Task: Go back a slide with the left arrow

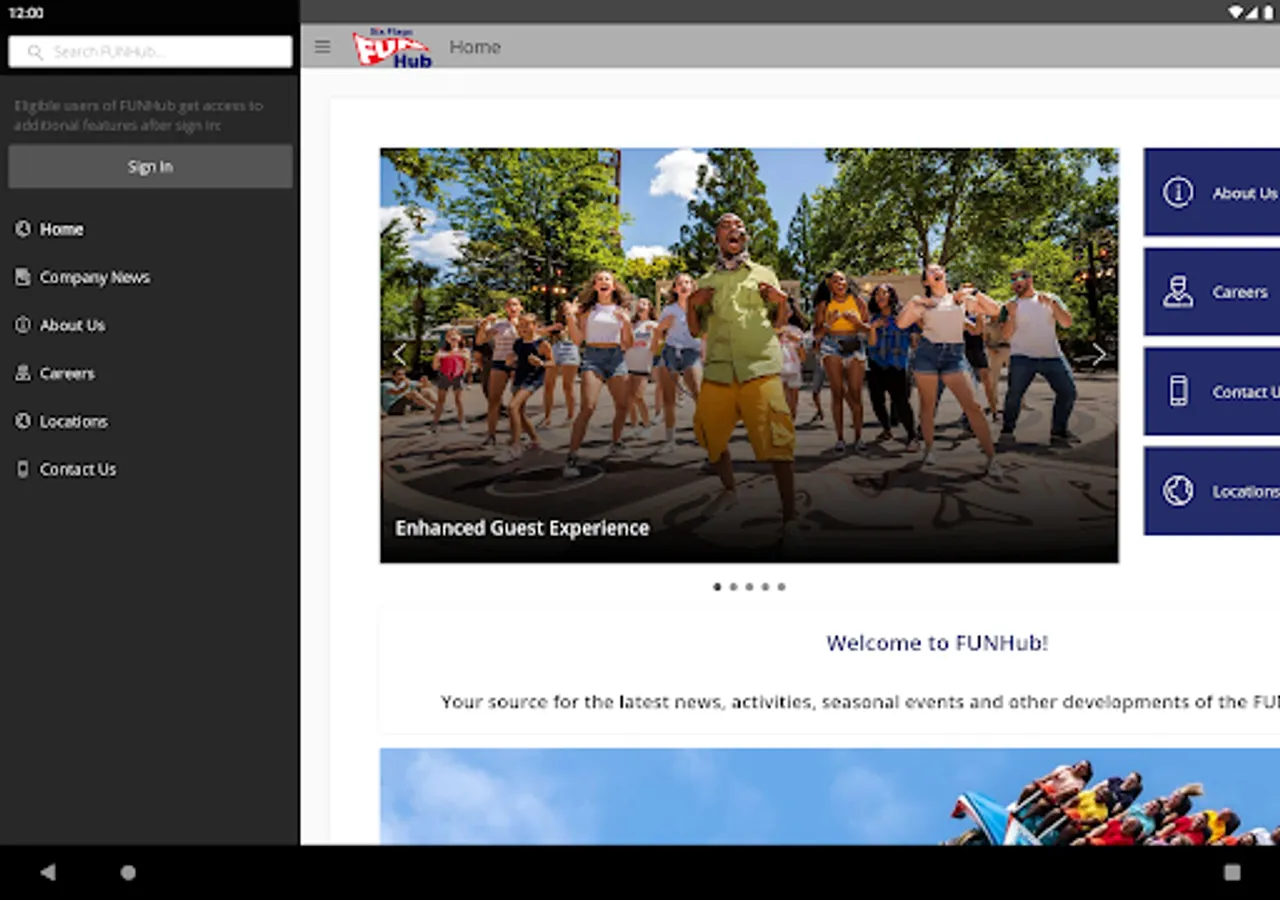Action: [x=399, y=354]
